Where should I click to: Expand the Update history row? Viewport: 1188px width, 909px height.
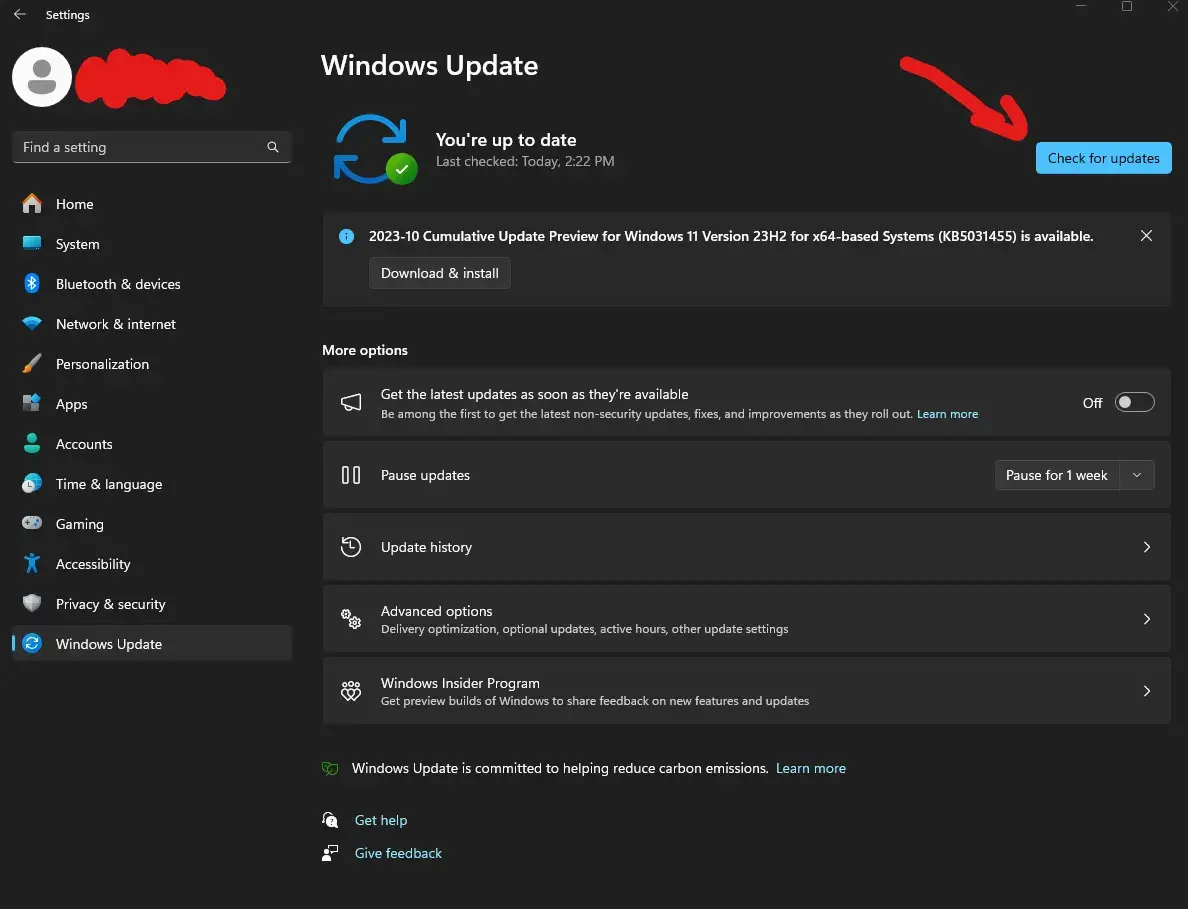[746, 547]
